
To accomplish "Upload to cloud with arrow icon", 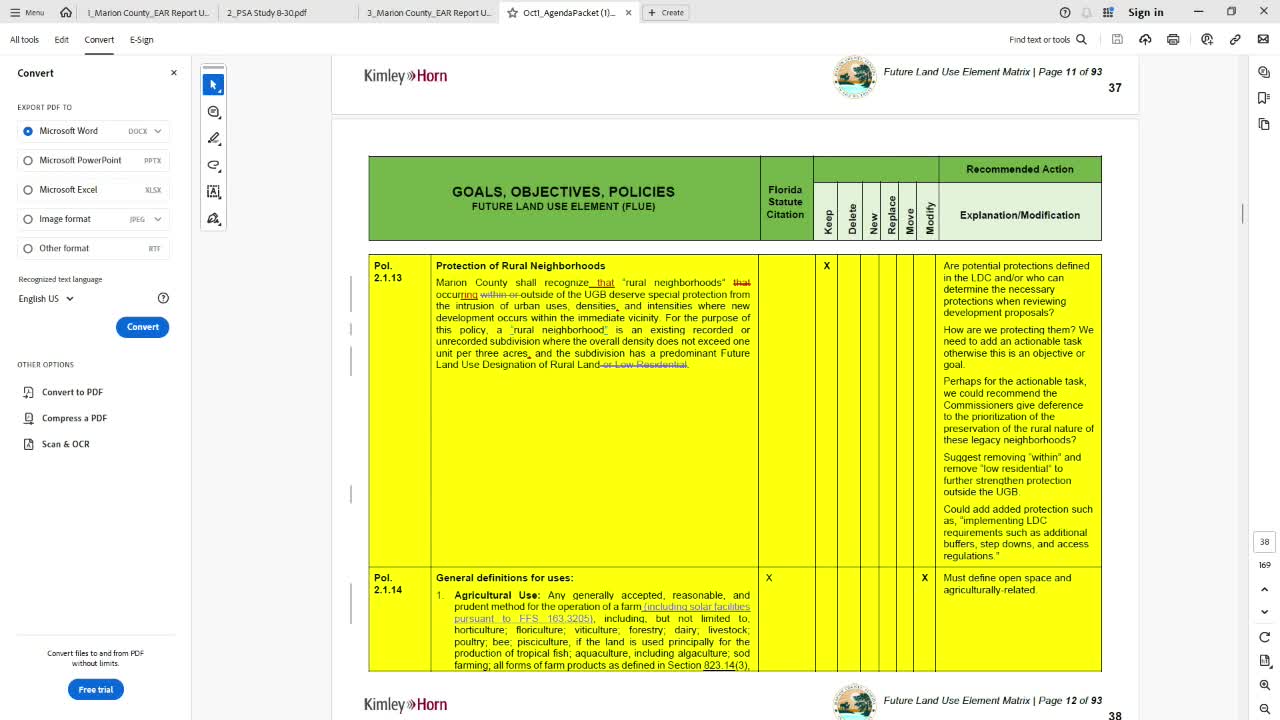I will [x=1145, y=39].
